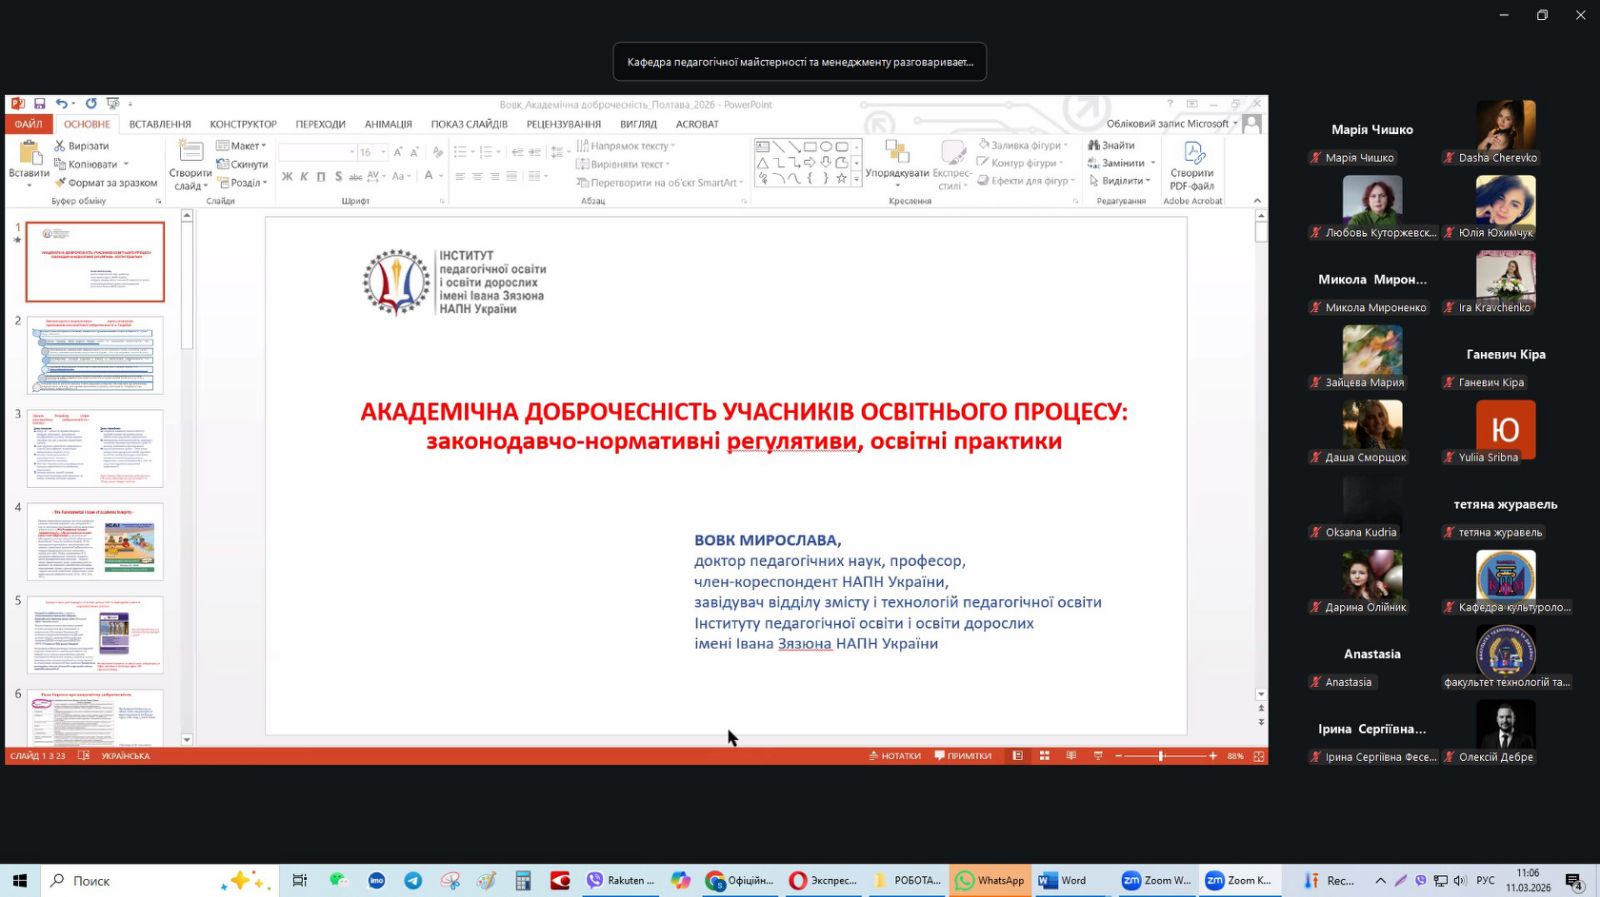Start slideshow from status bar icon
Image resolution: width=1600 pixels, height=897 pixels.
[1098, 756]
